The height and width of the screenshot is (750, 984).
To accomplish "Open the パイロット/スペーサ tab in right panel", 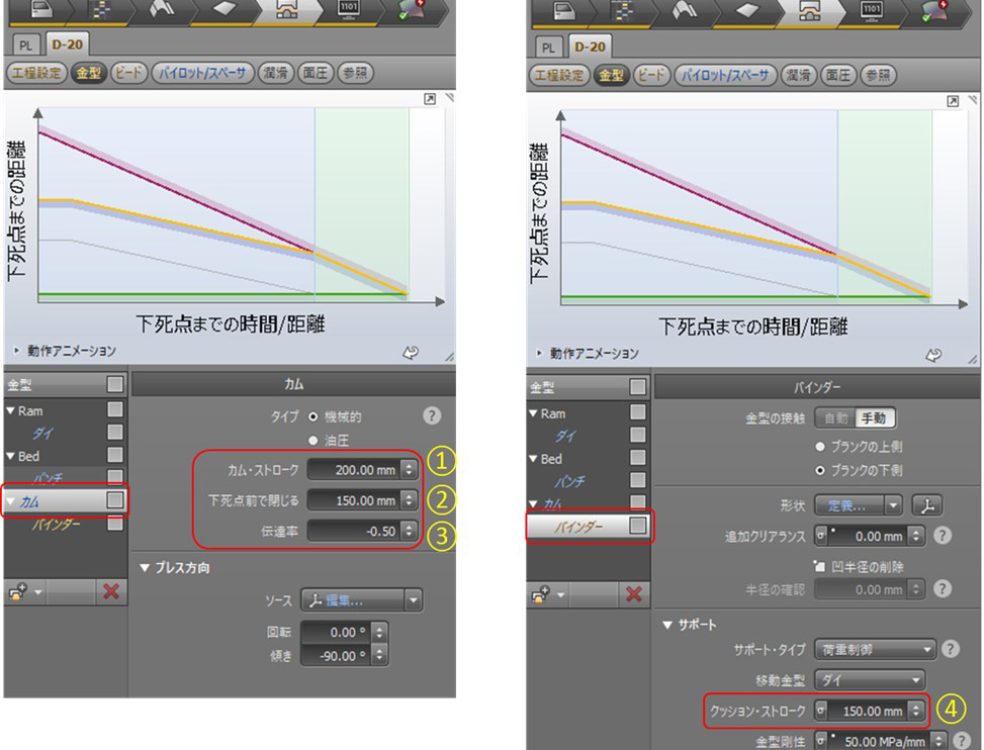I will click(725, 75).
